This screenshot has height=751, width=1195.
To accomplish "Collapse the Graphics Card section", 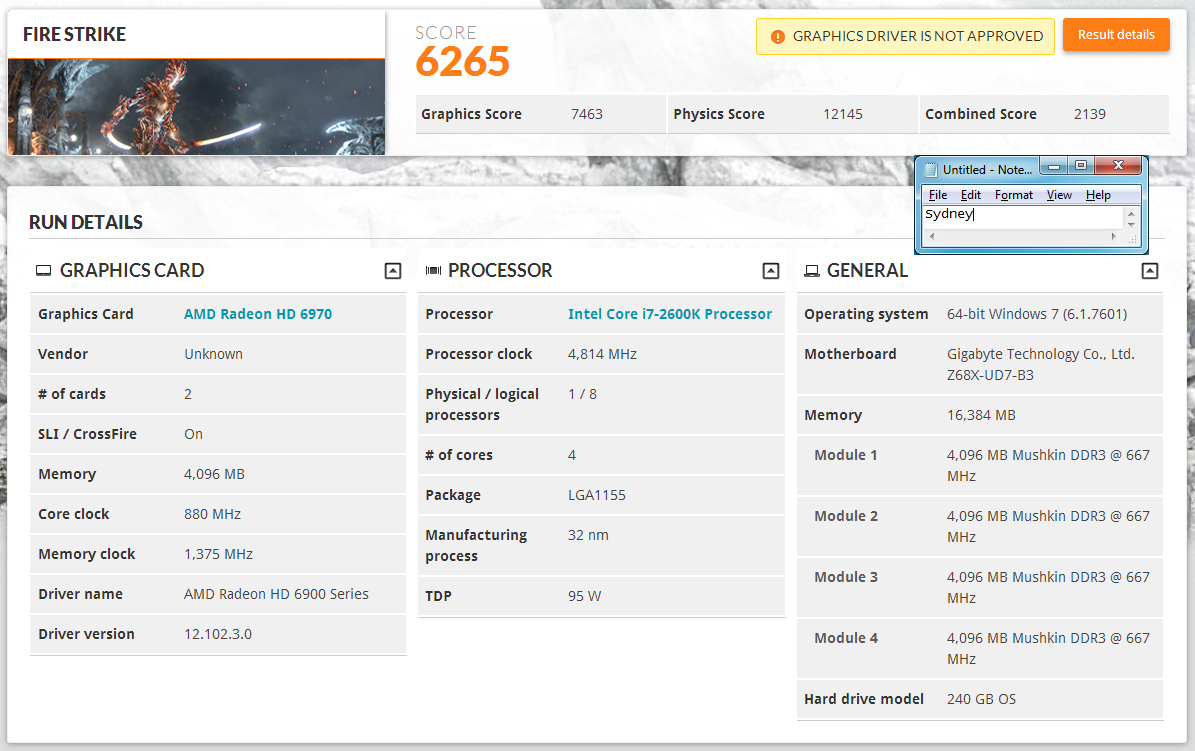I will click(393, 271).
